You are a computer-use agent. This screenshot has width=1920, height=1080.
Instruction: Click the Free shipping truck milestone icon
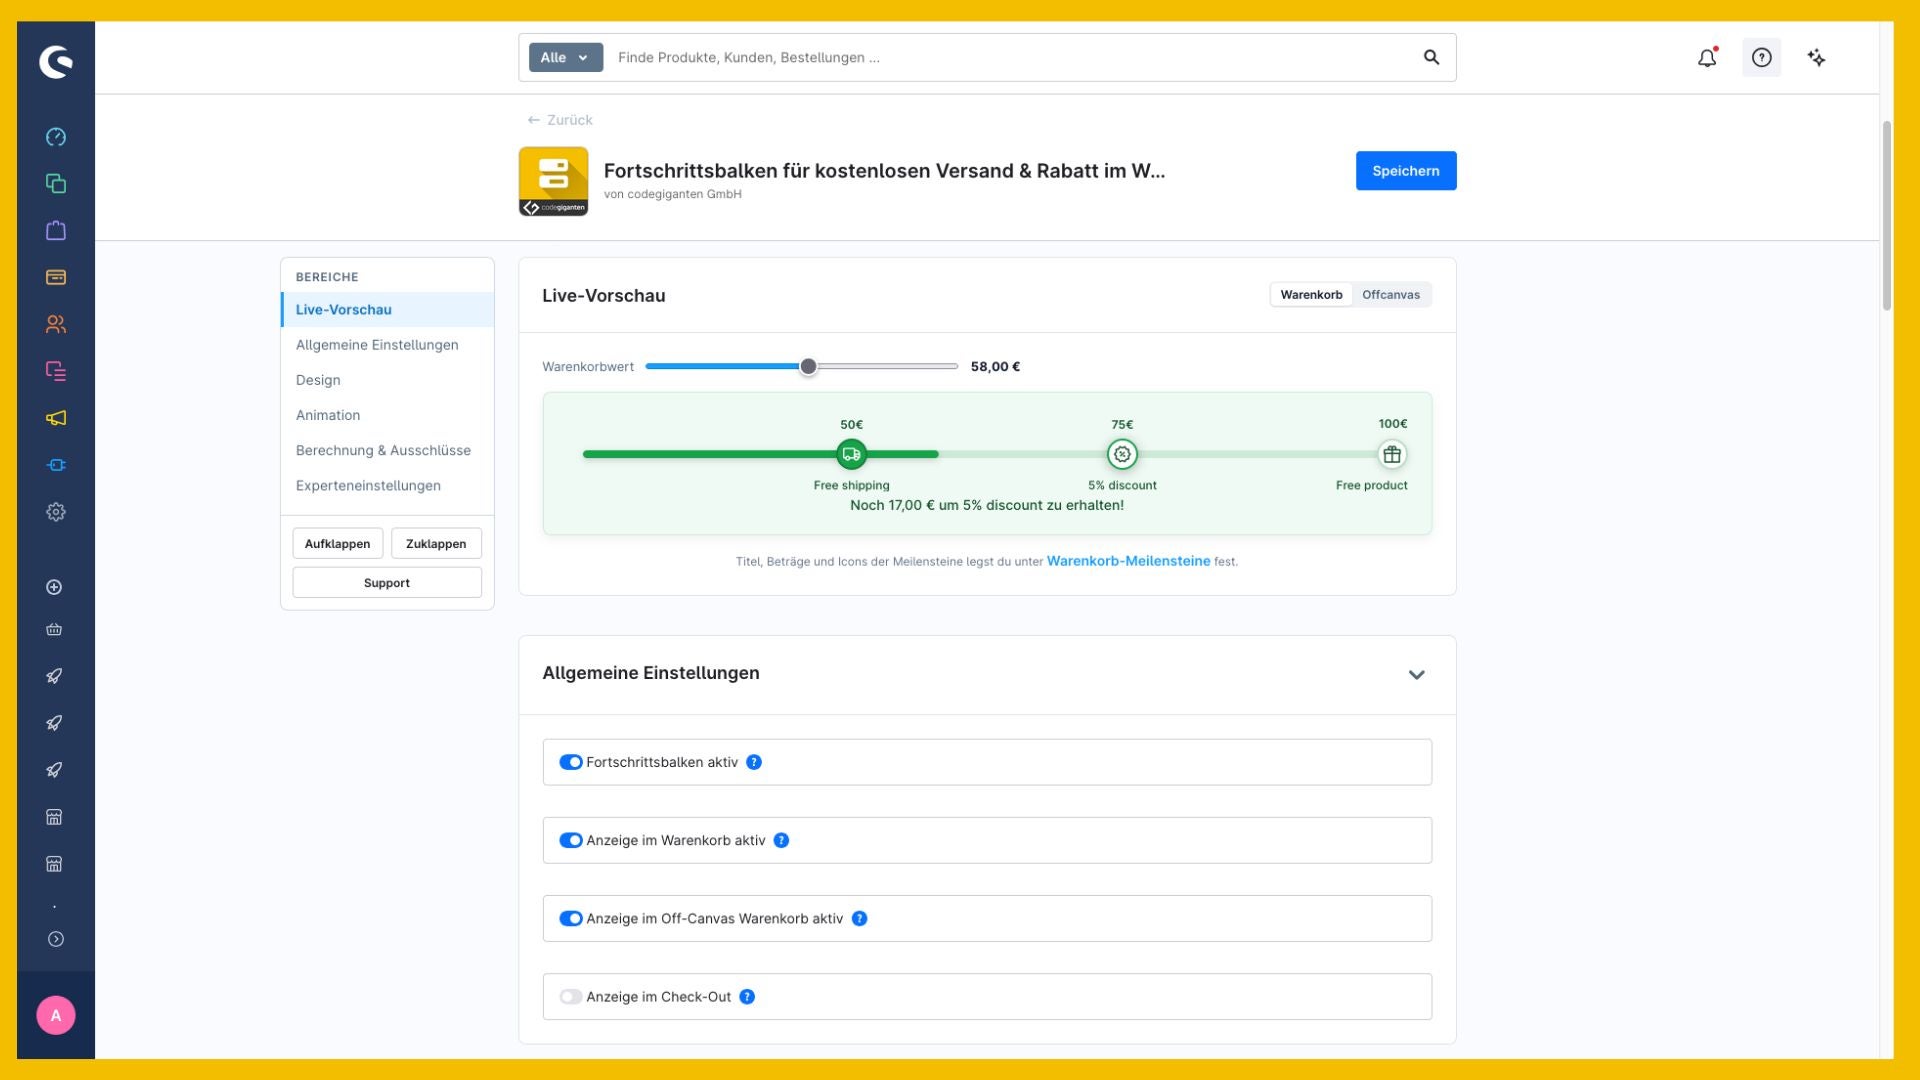click(851, 454)
